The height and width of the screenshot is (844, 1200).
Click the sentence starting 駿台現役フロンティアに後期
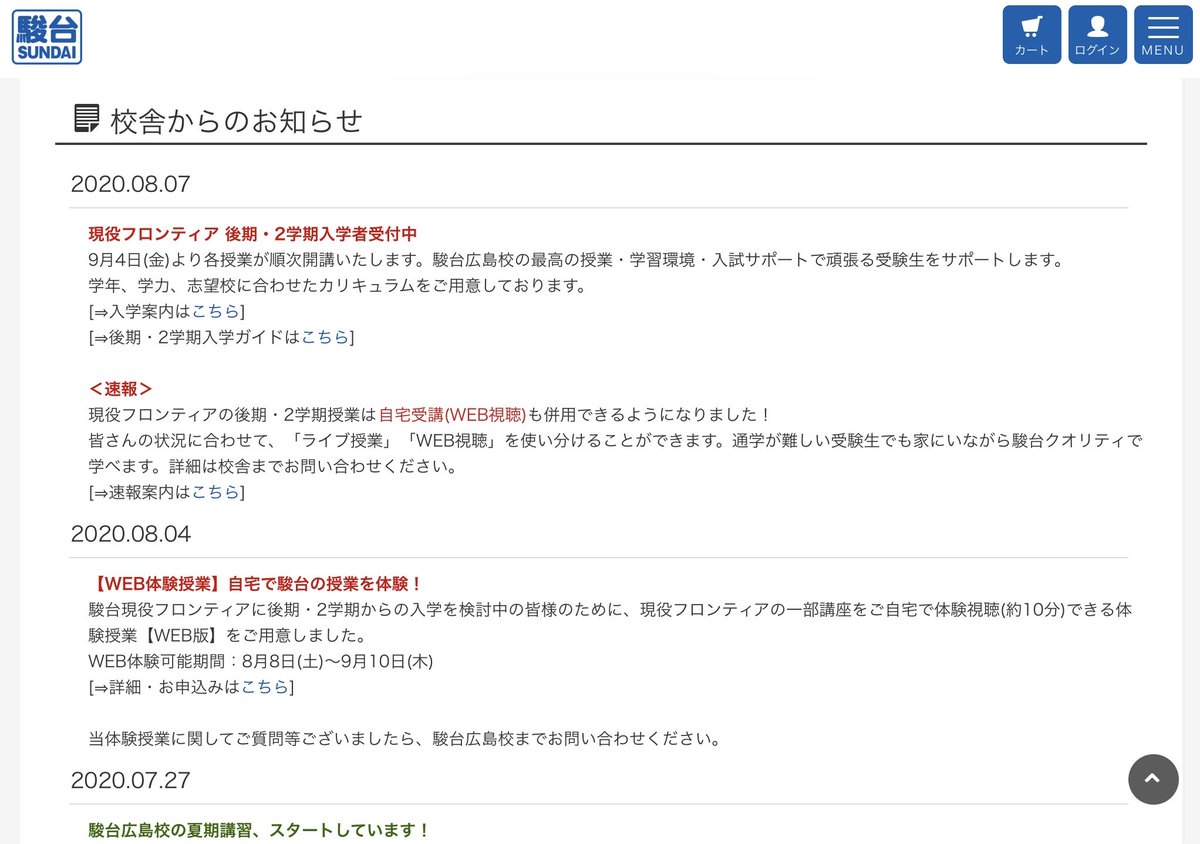610,622
